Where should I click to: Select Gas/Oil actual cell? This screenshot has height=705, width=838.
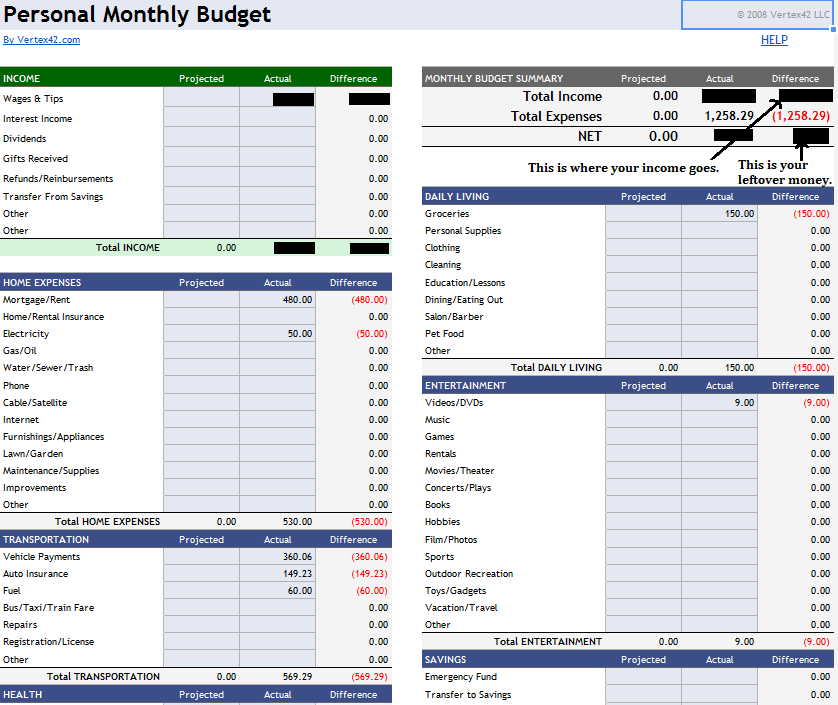pos(277,351)
